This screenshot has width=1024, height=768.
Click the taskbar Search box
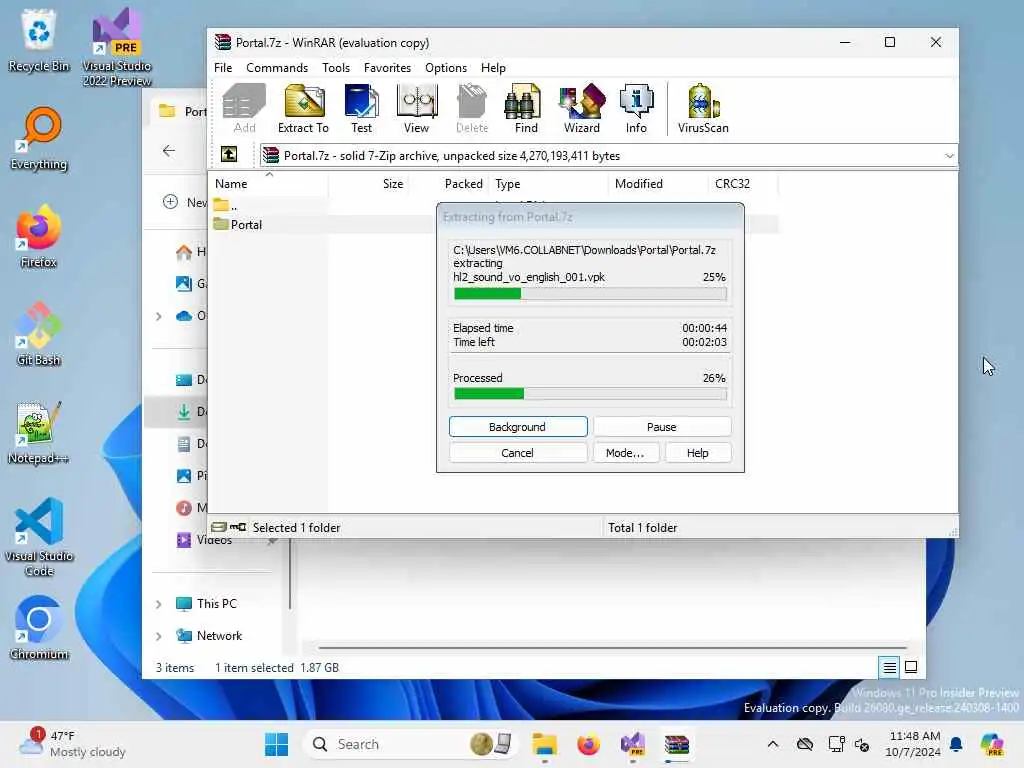pos(410,744)
